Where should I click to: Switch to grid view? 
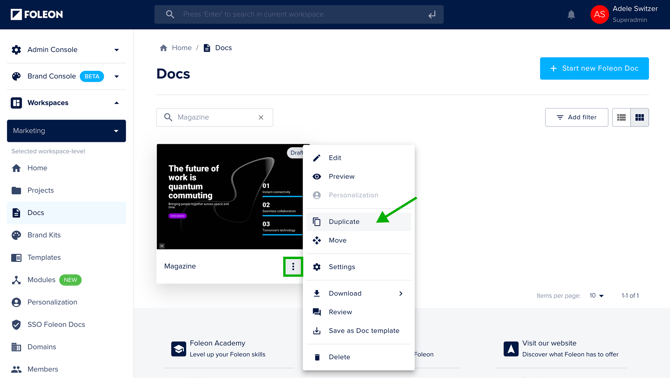(639, 117)
